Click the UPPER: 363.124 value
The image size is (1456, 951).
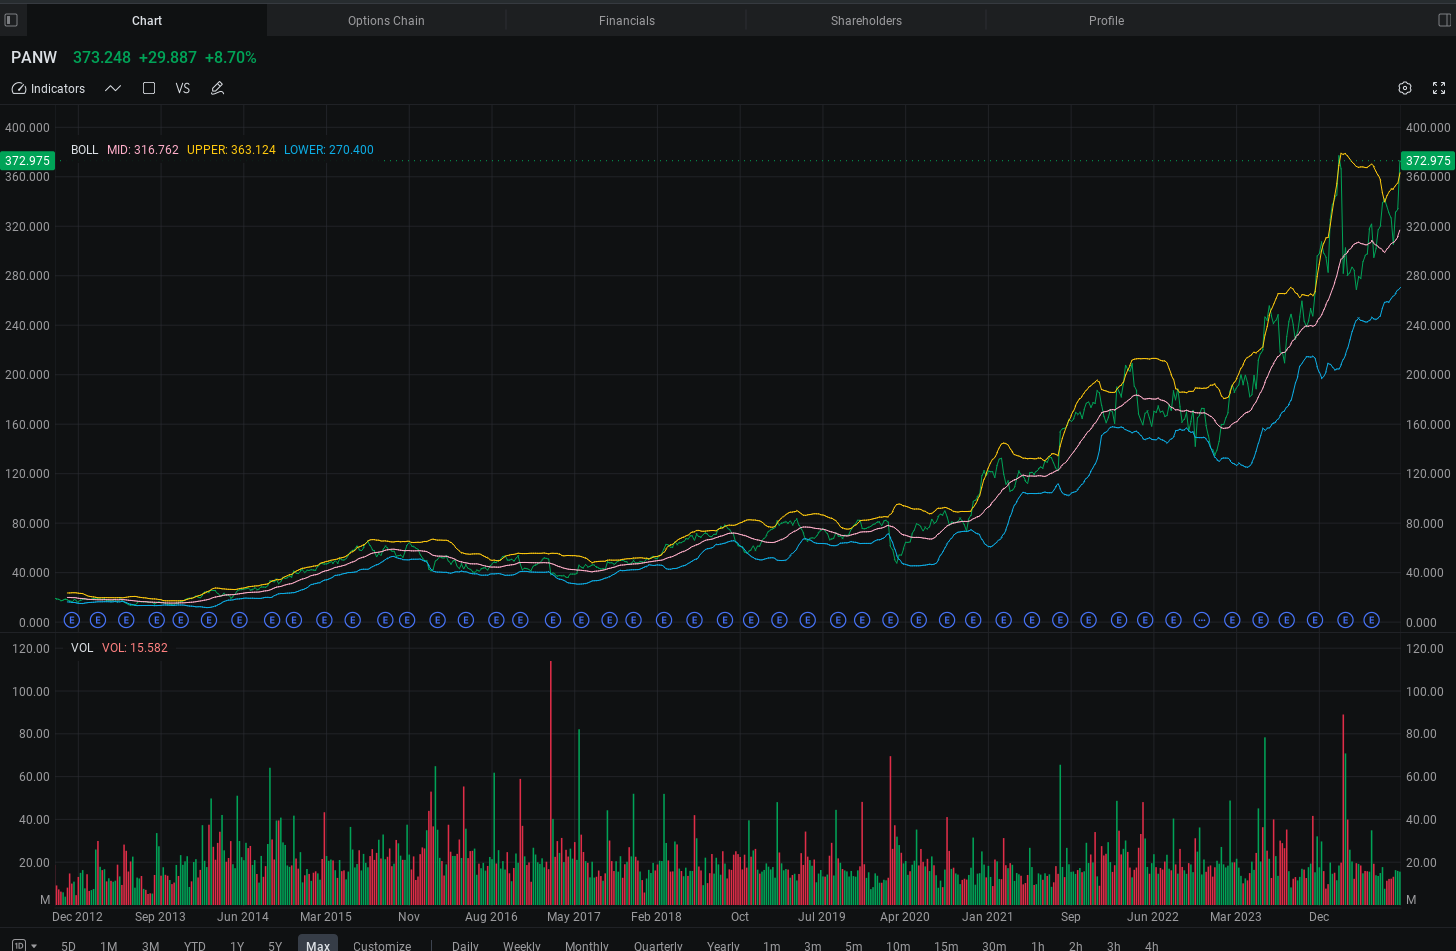(231, 150)
